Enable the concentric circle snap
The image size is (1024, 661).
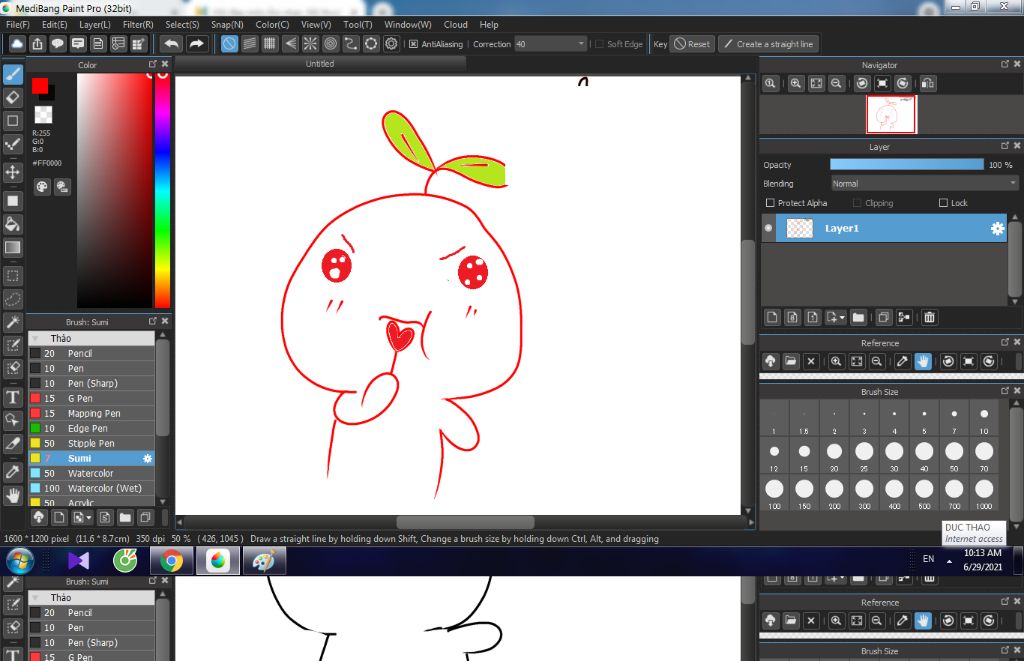coord(330,44)
